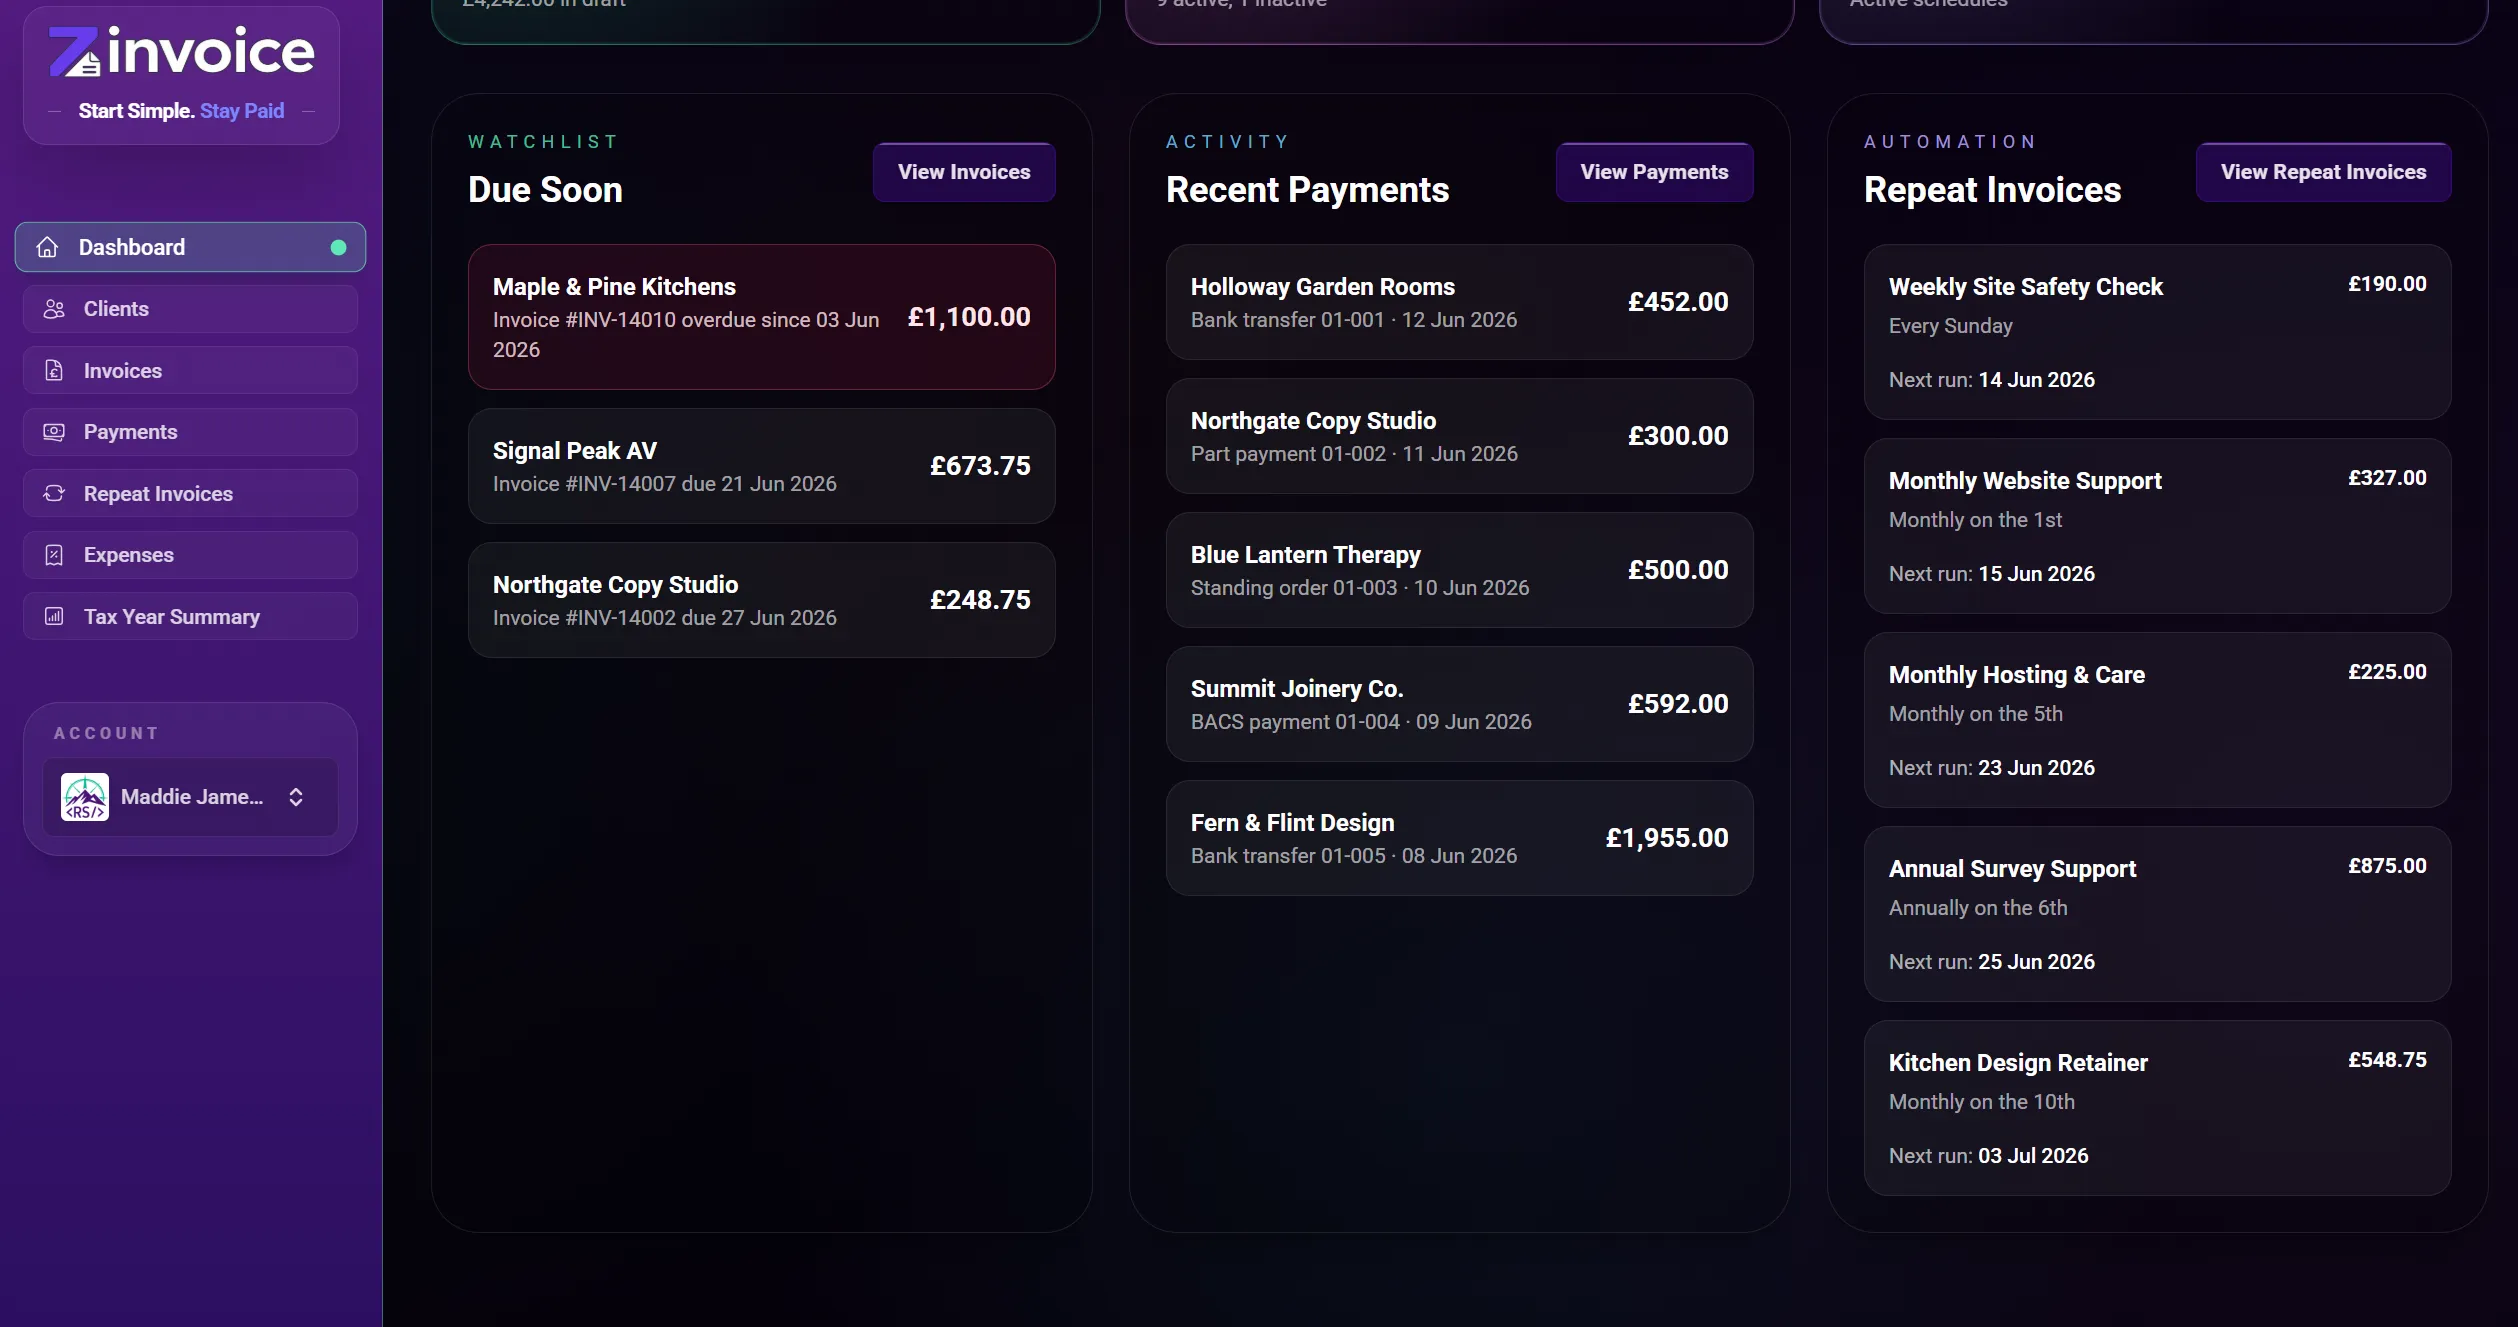Viewport: 2518px width, 1327px height.
Task: Open the Fern & Flint Design payment
Action: coord(1459,838)
